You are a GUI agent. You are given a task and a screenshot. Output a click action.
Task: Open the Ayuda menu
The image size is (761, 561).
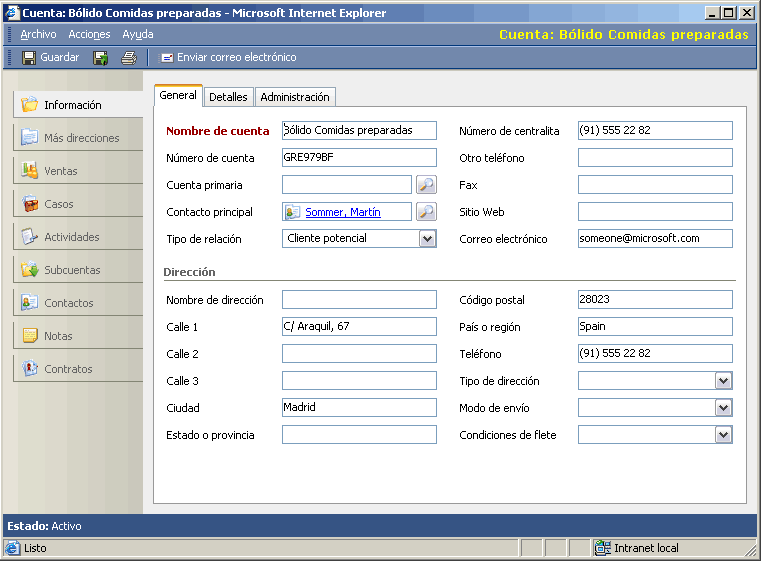click(138, 34)
